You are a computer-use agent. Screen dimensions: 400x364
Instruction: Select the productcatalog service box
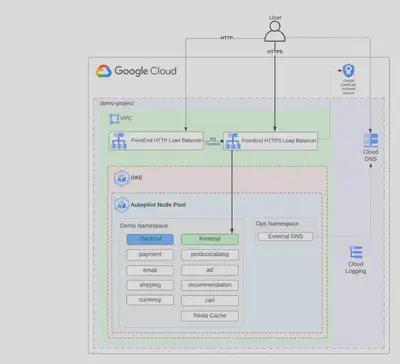tap(210, 255)
